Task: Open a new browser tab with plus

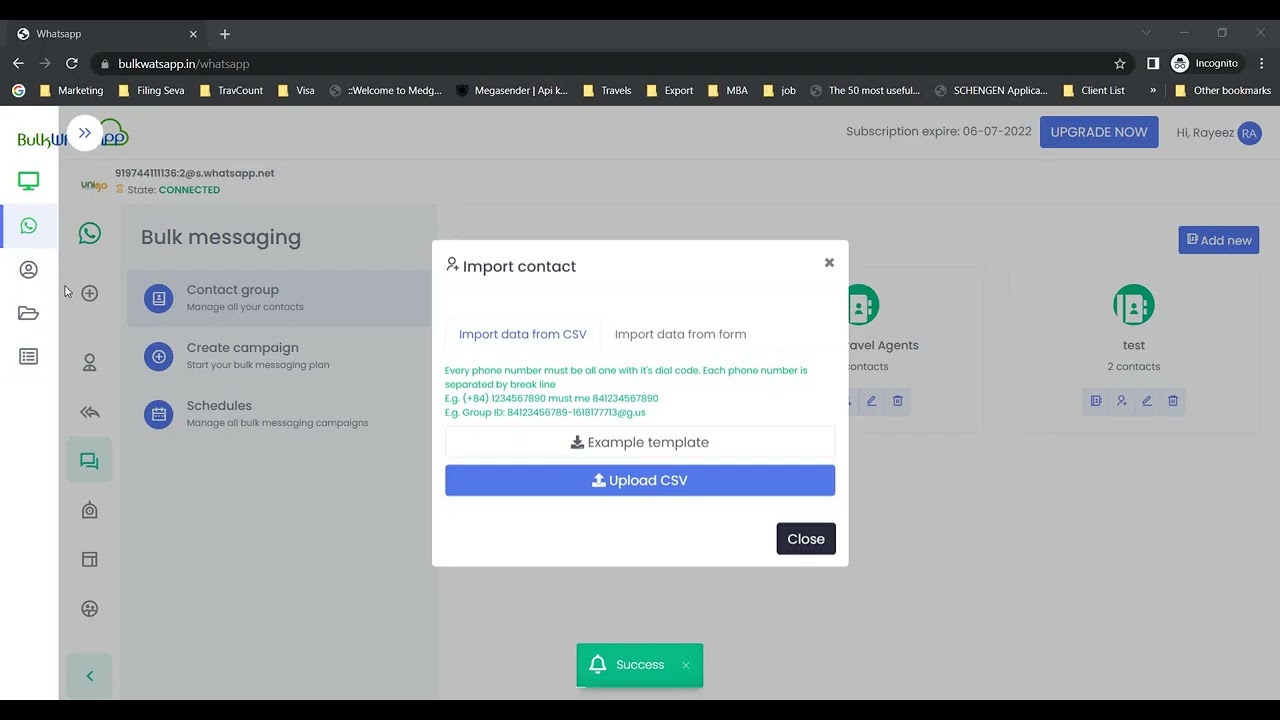Action: click(225, 34)
